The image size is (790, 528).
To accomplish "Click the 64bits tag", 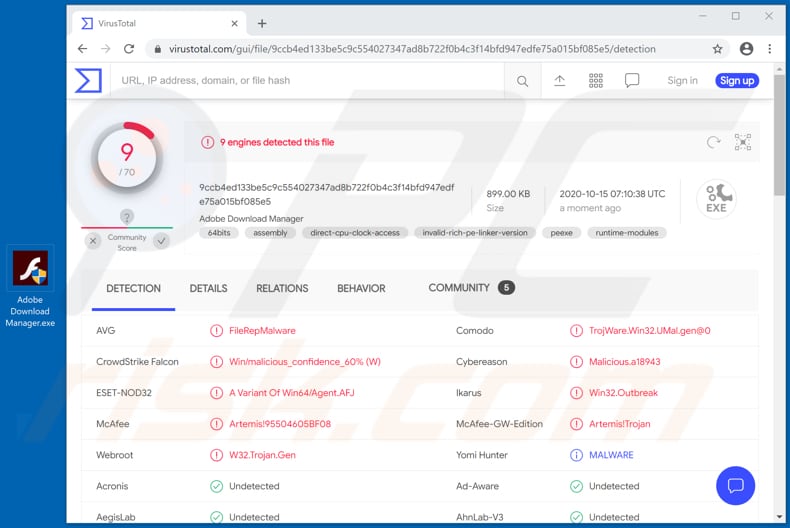I will point(219,233).
